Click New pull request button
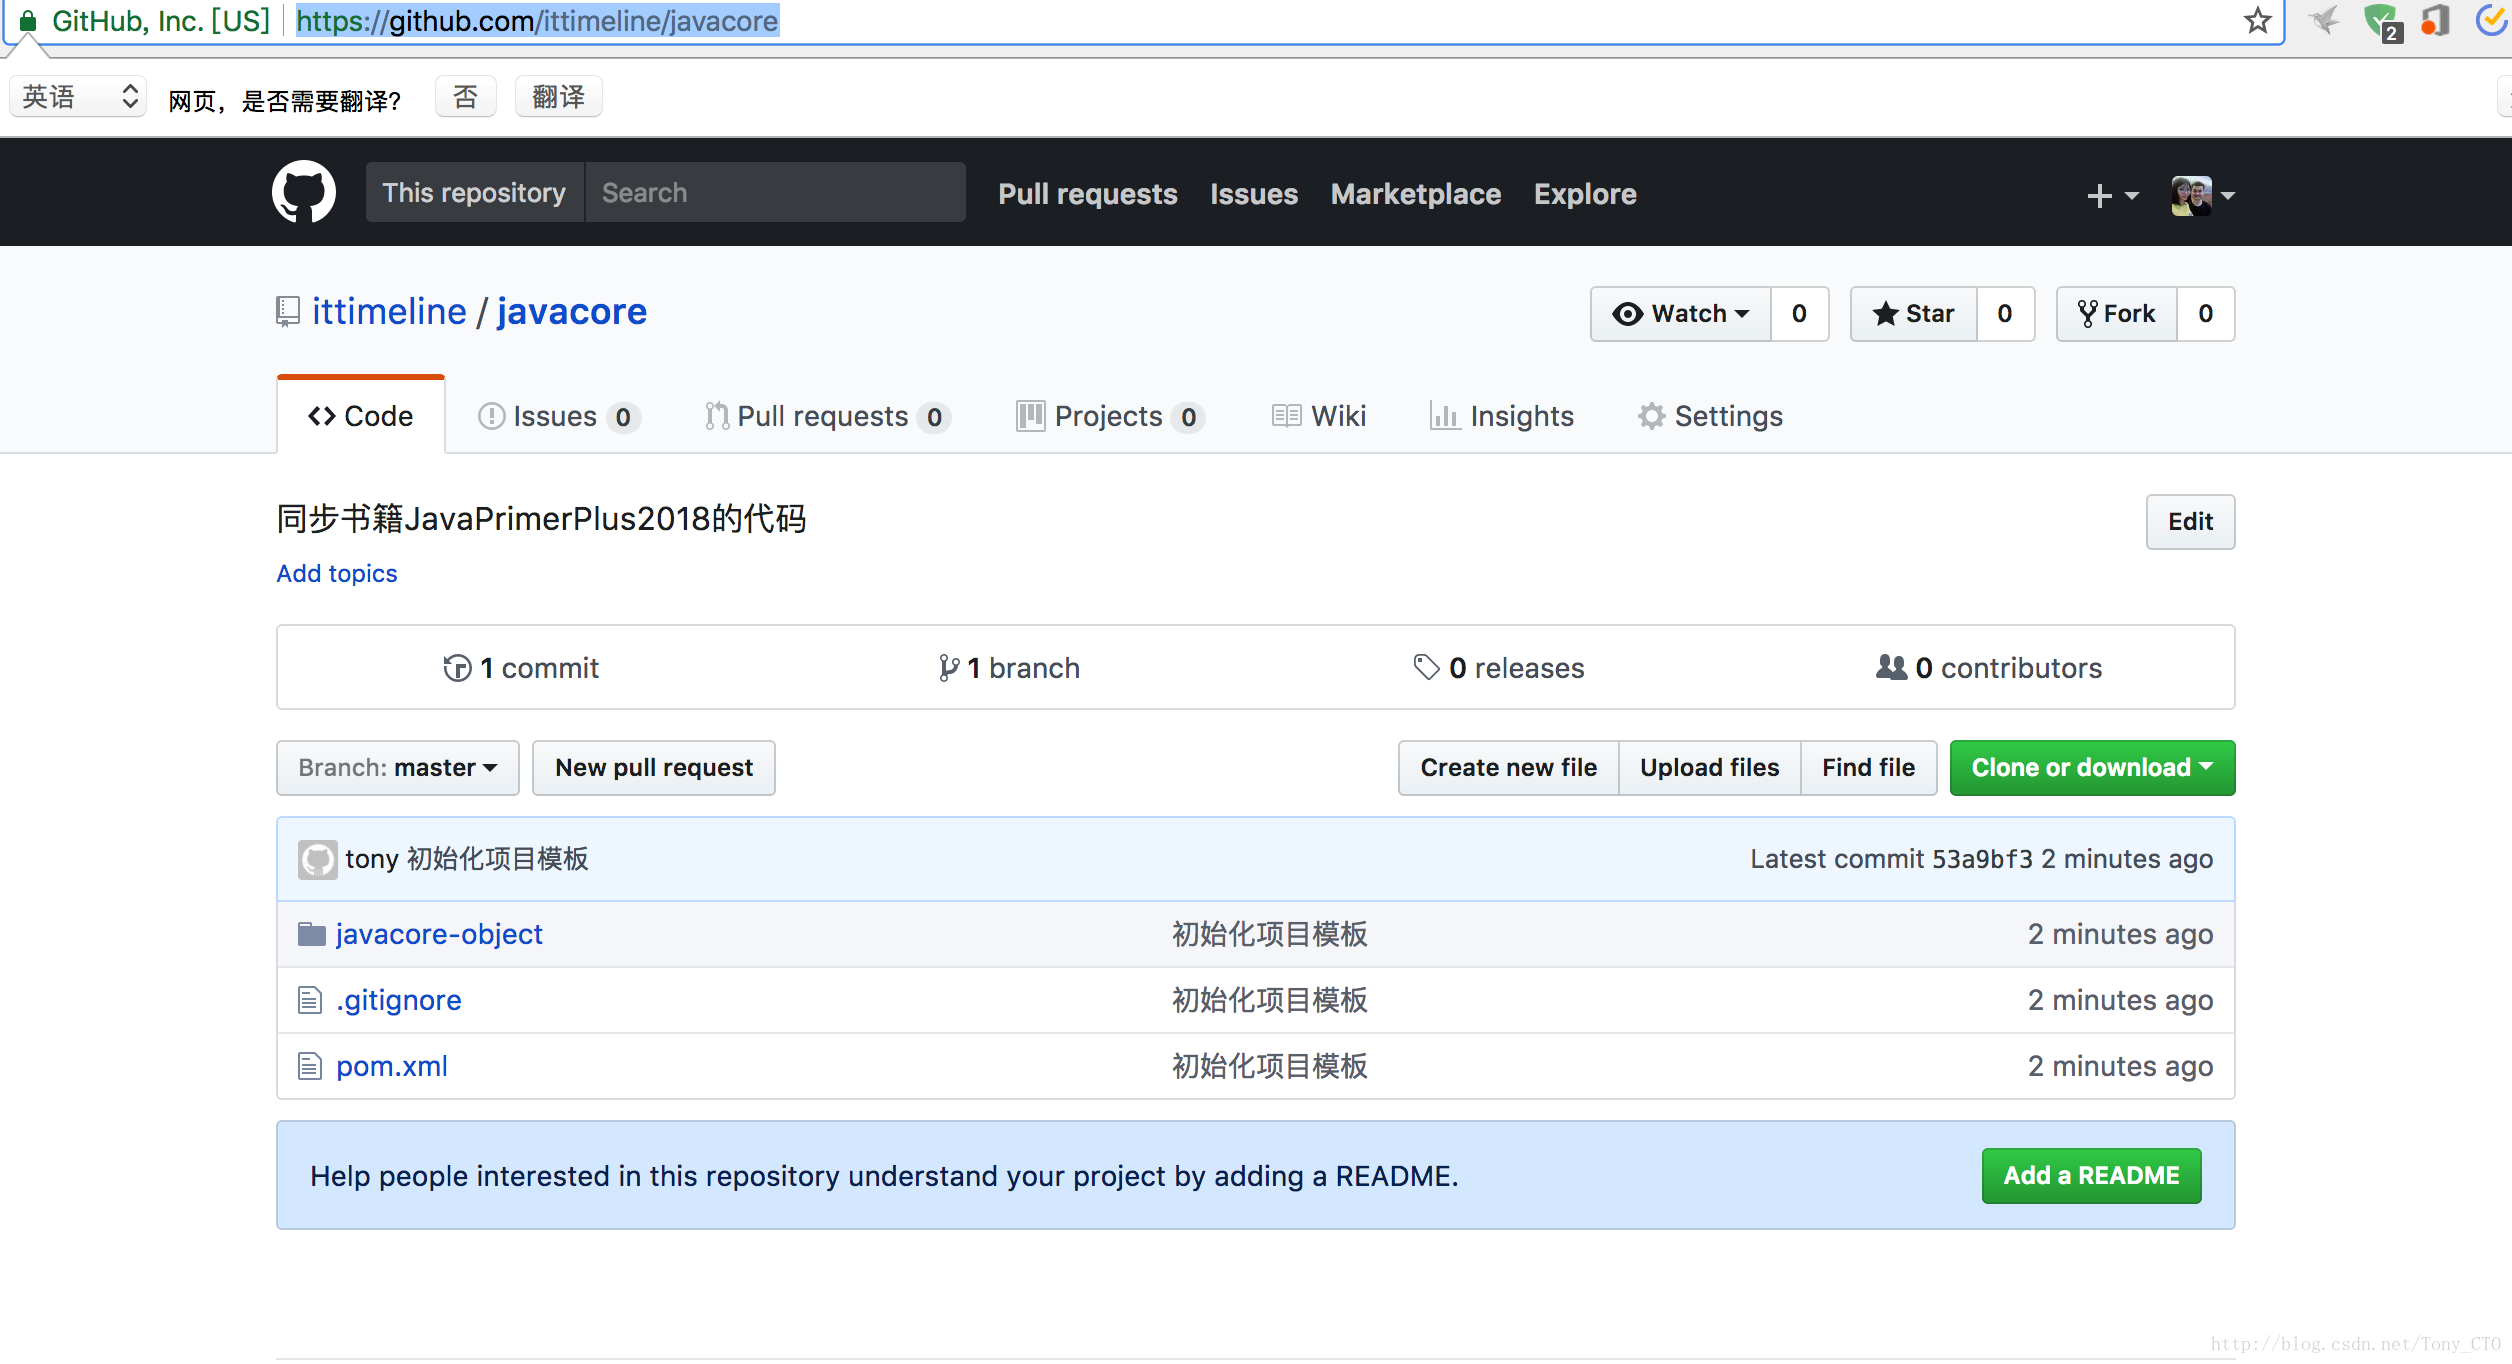The width and height of the screenshot is (2512, 1364). 654,768
